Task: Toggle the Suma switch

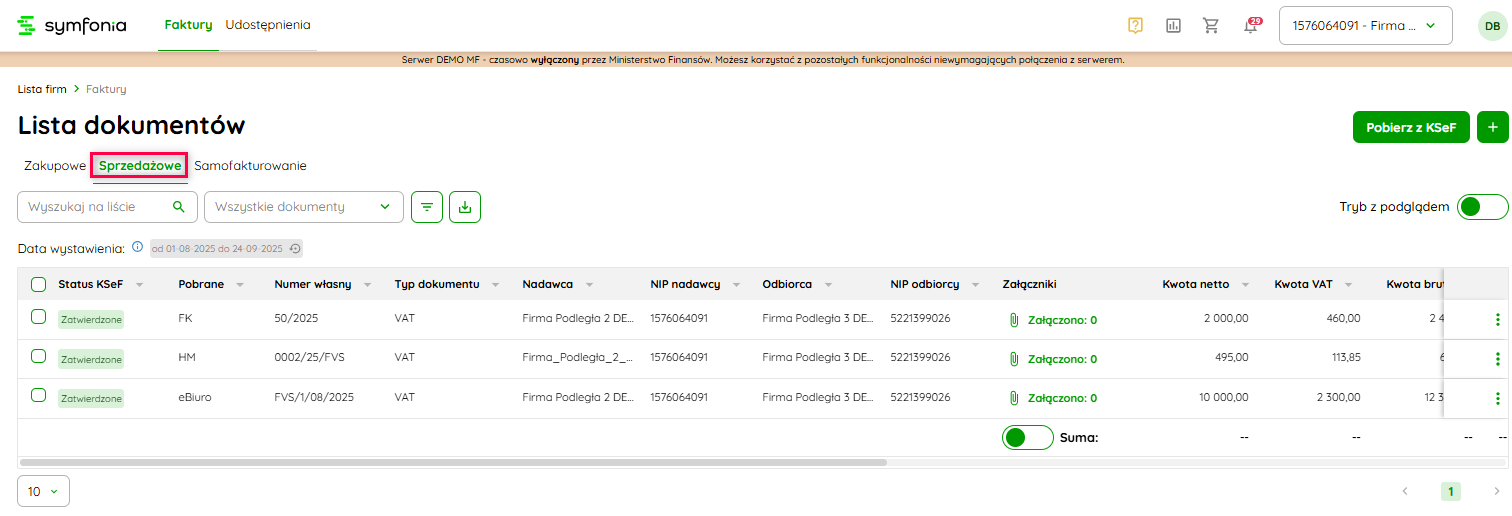Action: pos(1027,437)
